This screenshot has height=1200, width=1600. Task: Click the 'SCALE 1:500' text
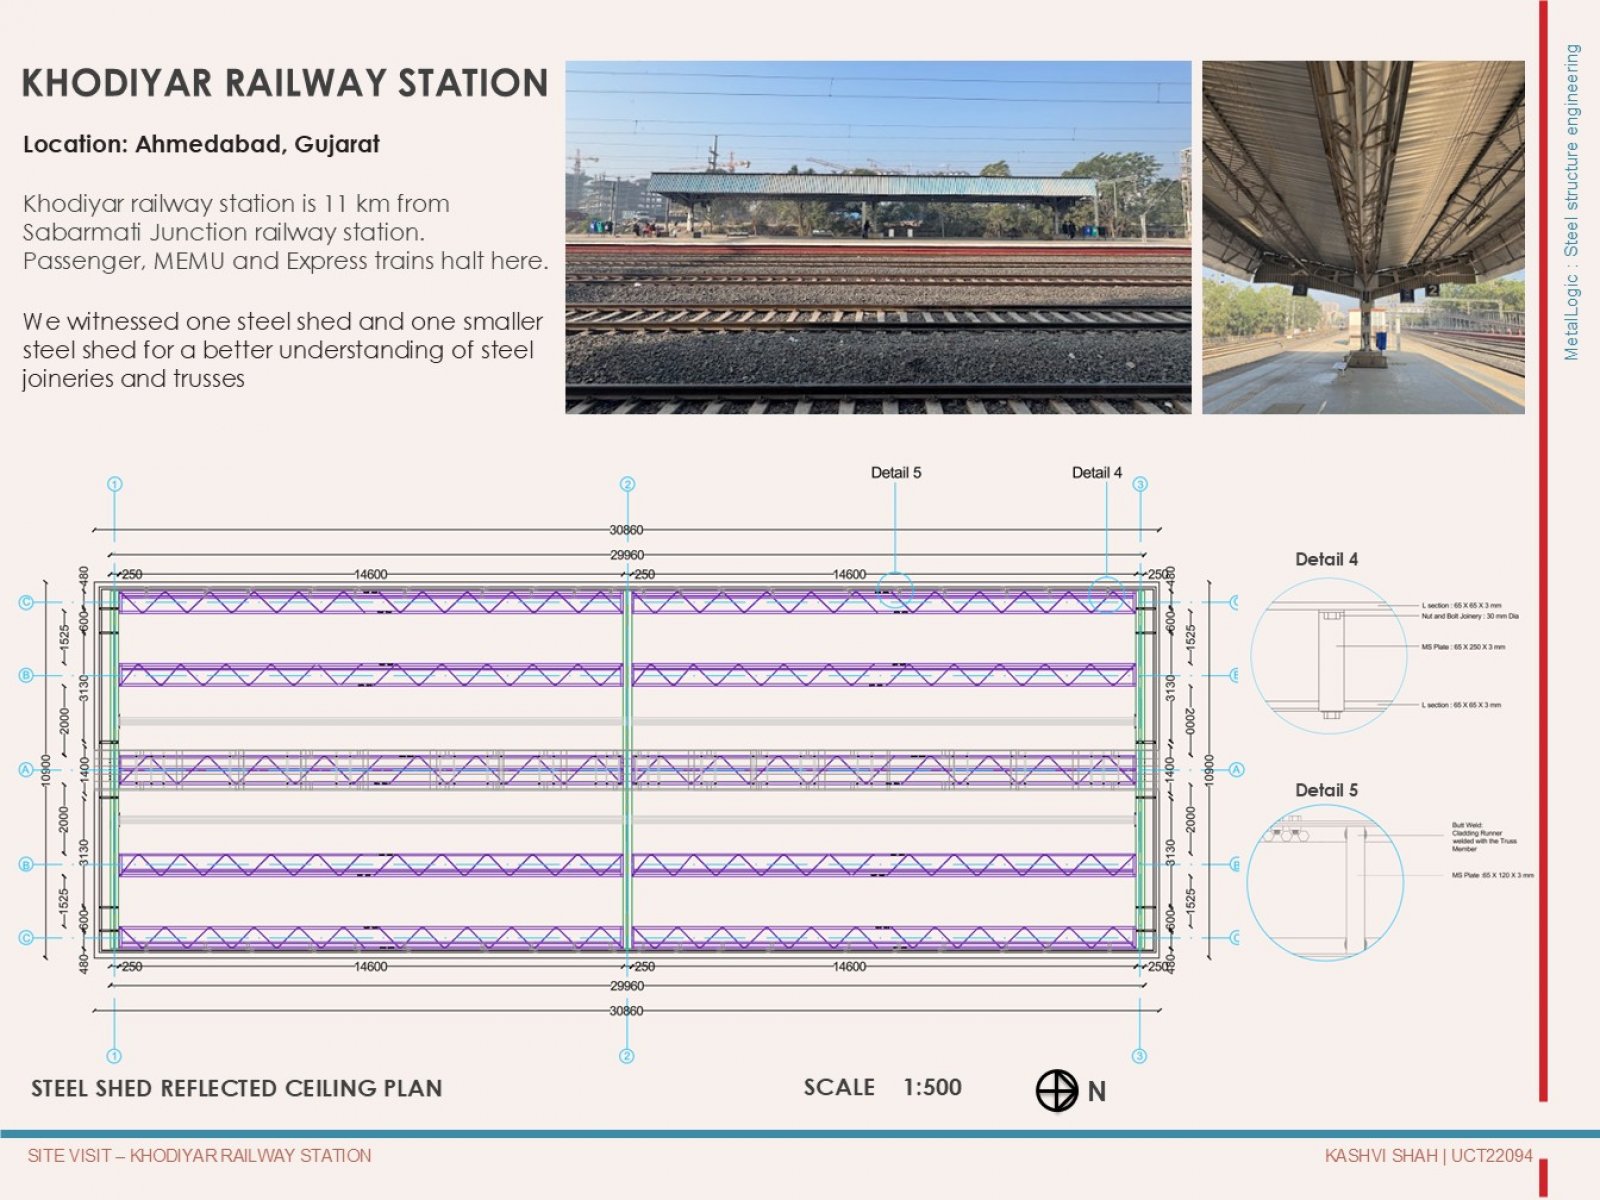coord(883,1088)
